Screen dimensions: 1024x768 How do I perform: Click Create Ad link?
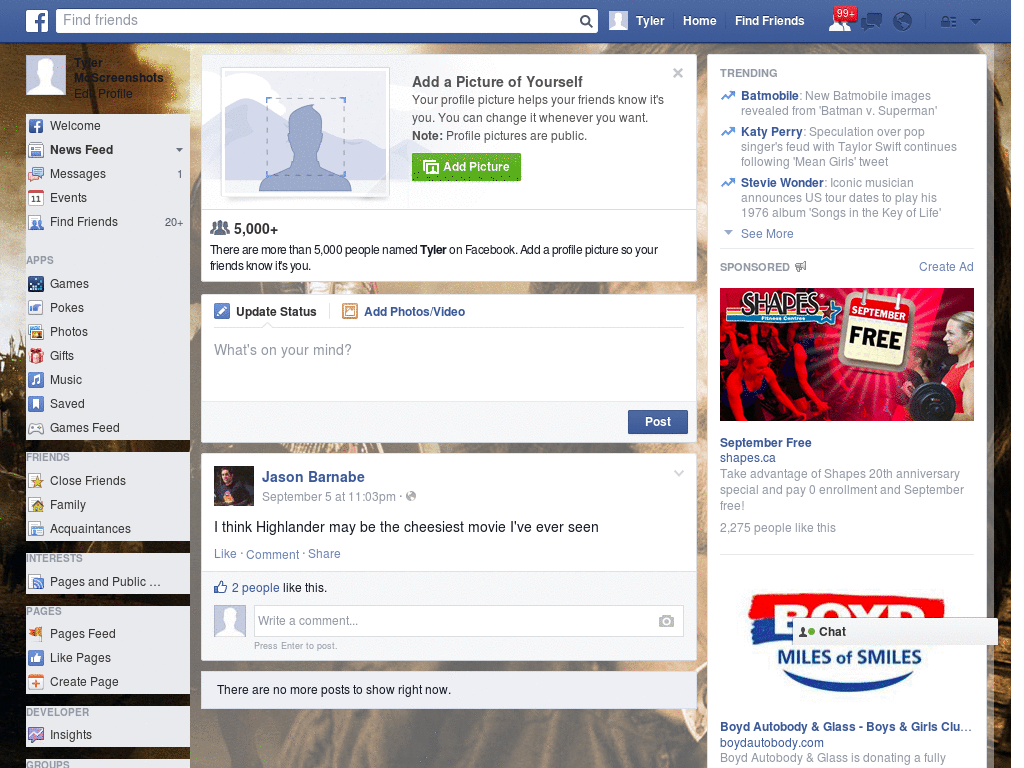[946, 266]
